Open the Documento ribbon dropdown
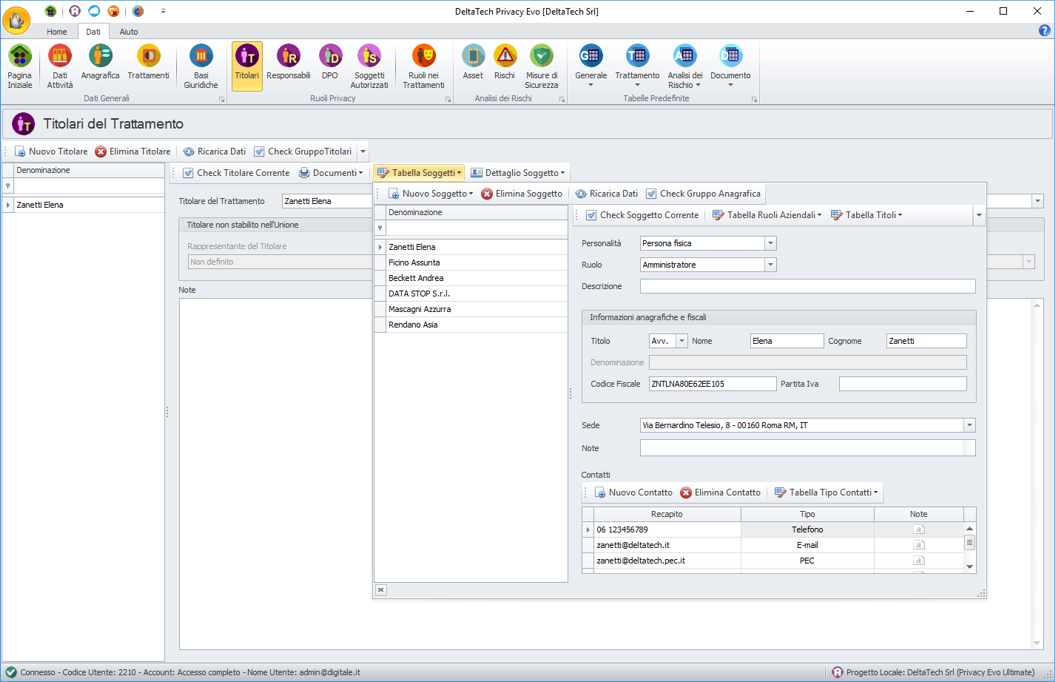This screenshot has height=682, width=1055. pos(730,66)
